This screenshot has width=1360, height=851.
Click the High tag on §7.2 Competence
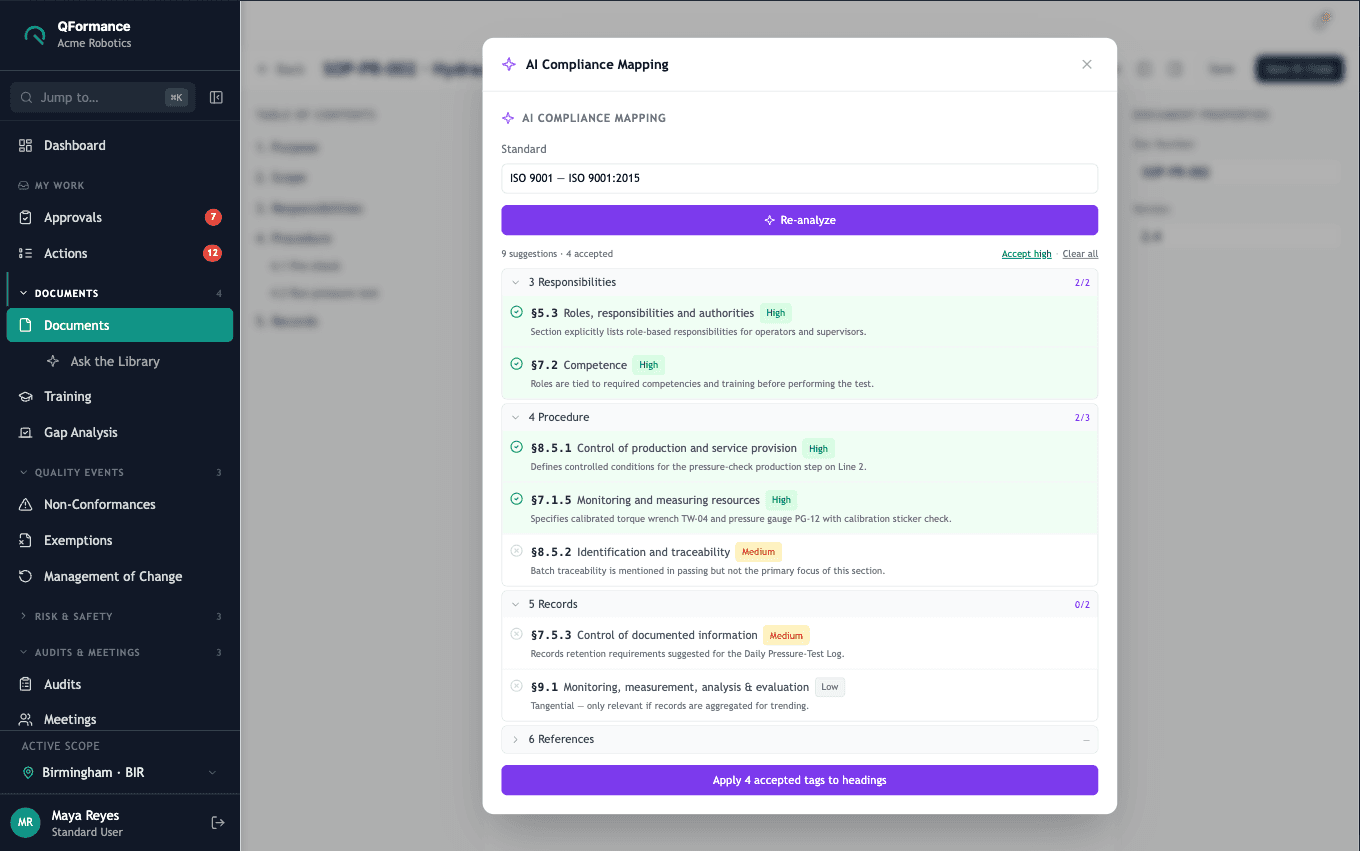(649, 365)
